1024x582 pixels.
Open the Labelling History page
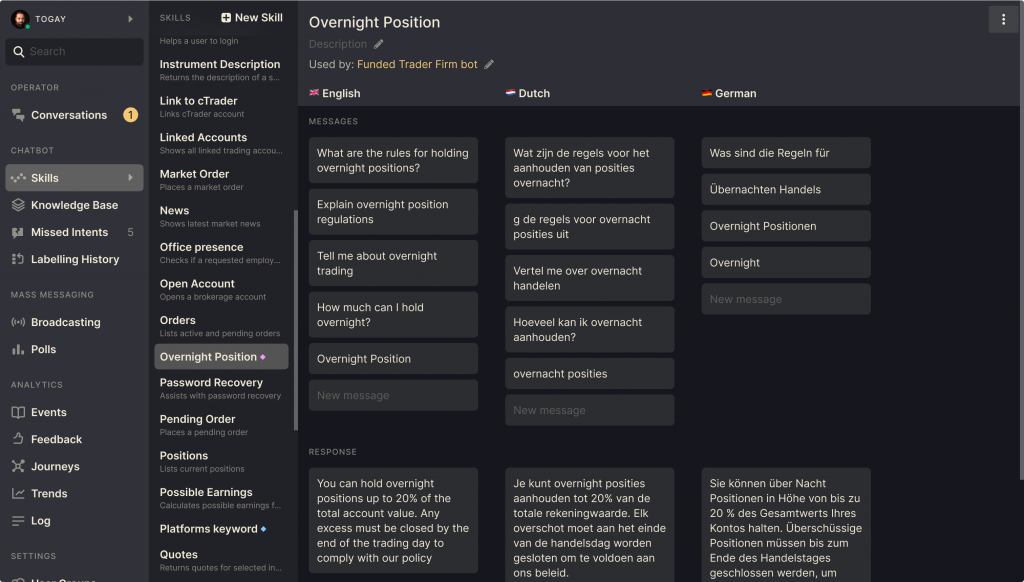click(75, 259)
